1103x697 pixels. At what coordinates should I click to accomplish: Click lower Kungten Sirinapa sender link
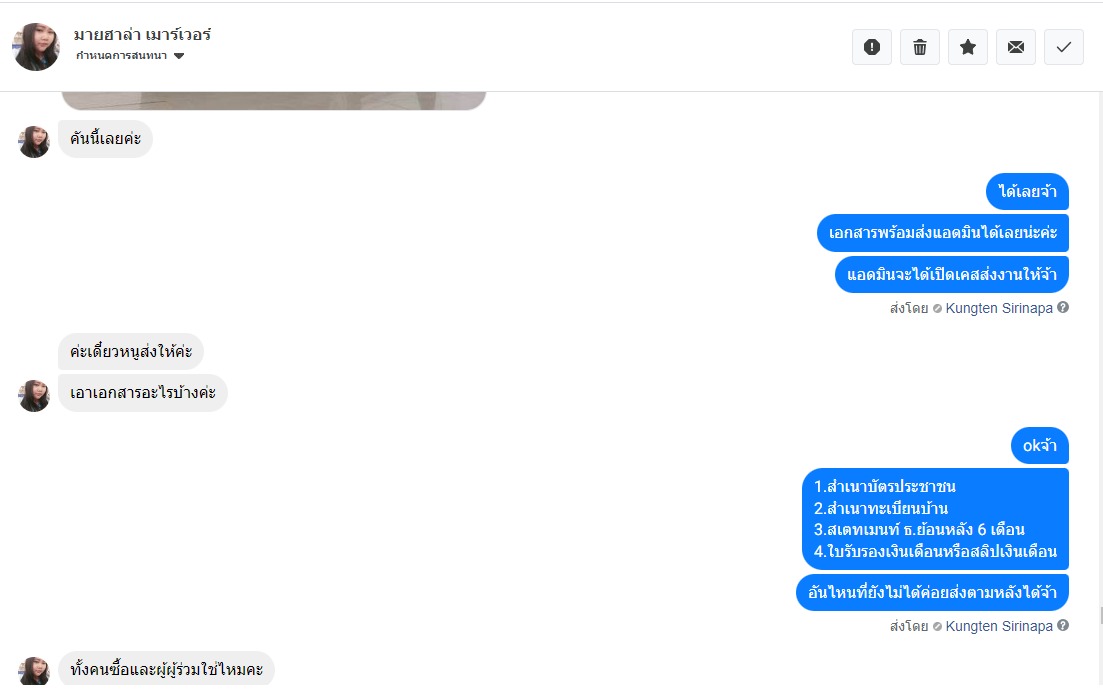click(999, 626)
